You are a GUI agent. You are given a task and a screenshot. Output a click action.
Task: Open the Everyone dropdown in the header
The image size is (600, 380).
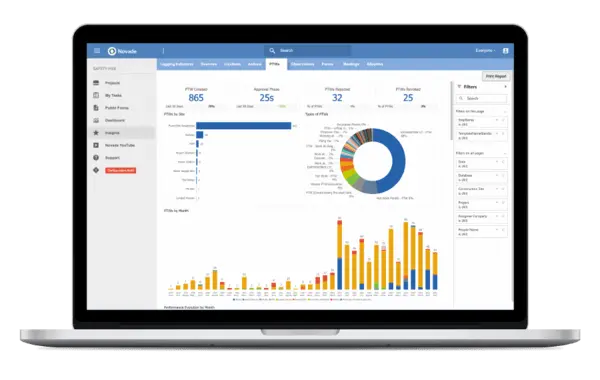coord(485,51)
